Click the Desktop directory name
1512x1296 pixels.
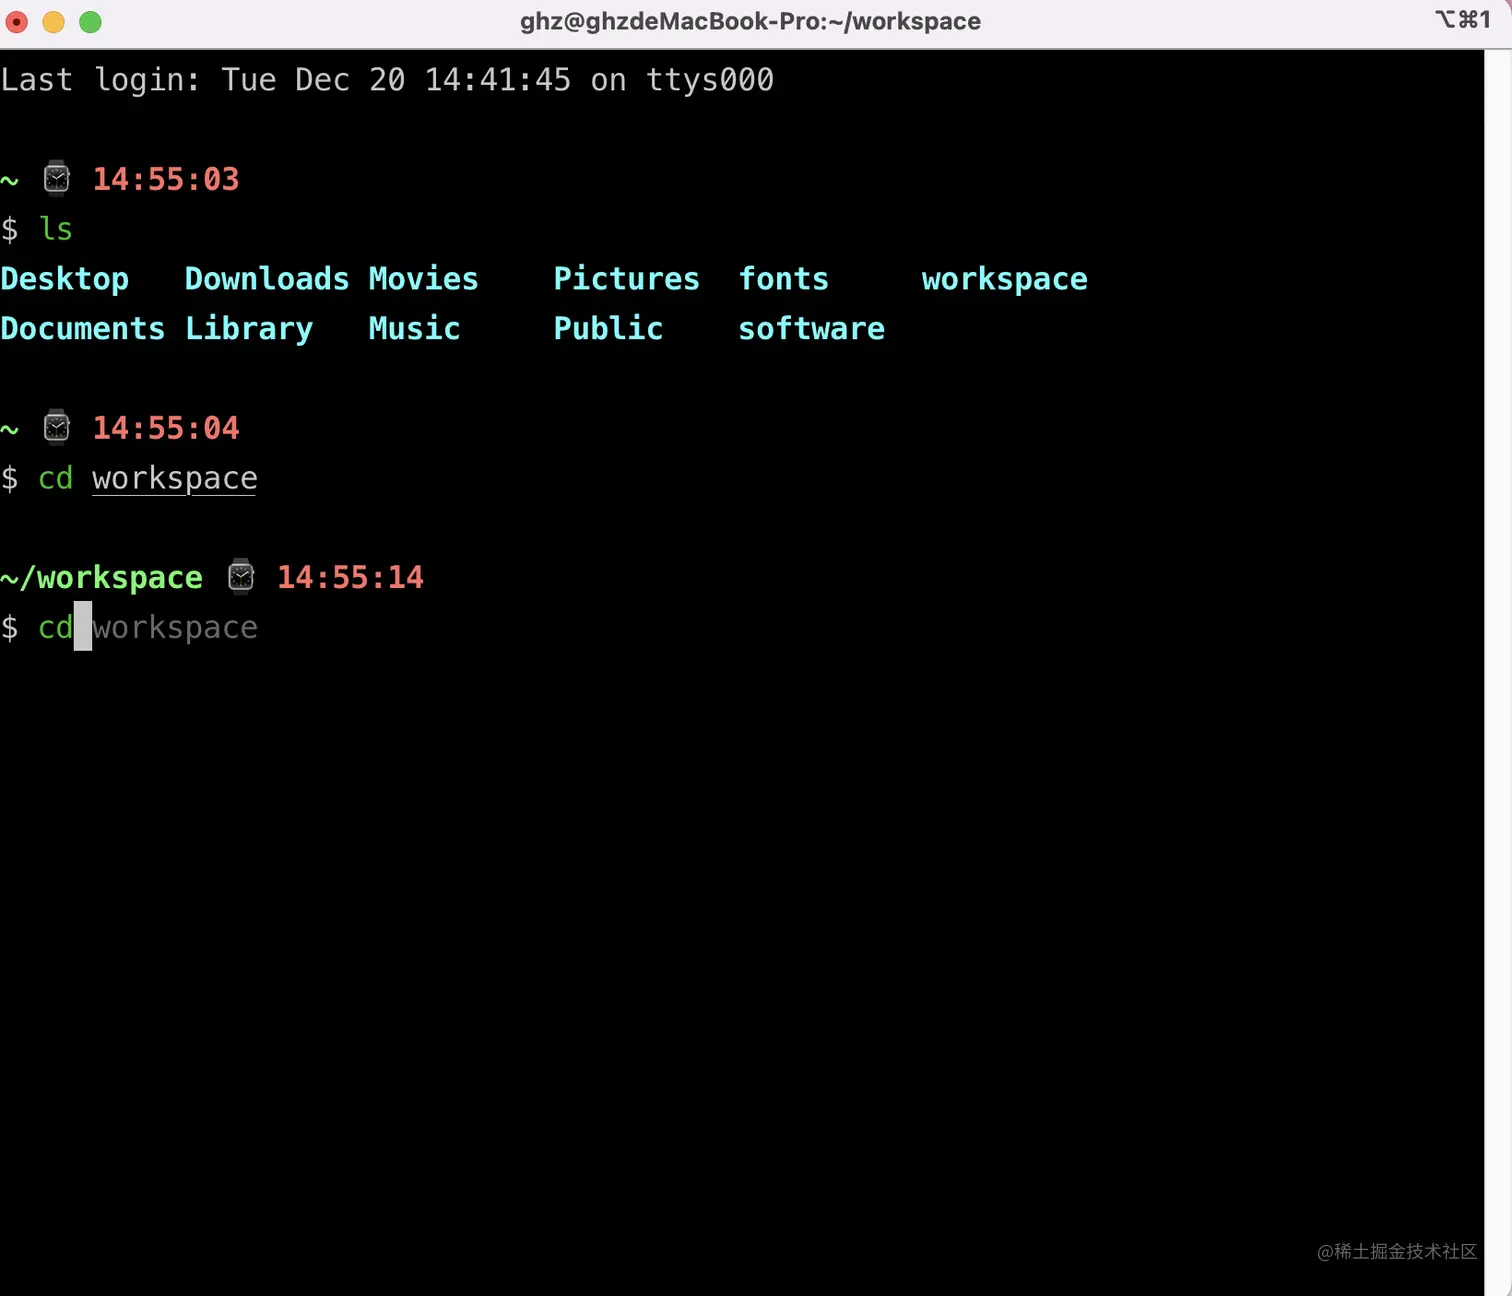pos(65,279)
